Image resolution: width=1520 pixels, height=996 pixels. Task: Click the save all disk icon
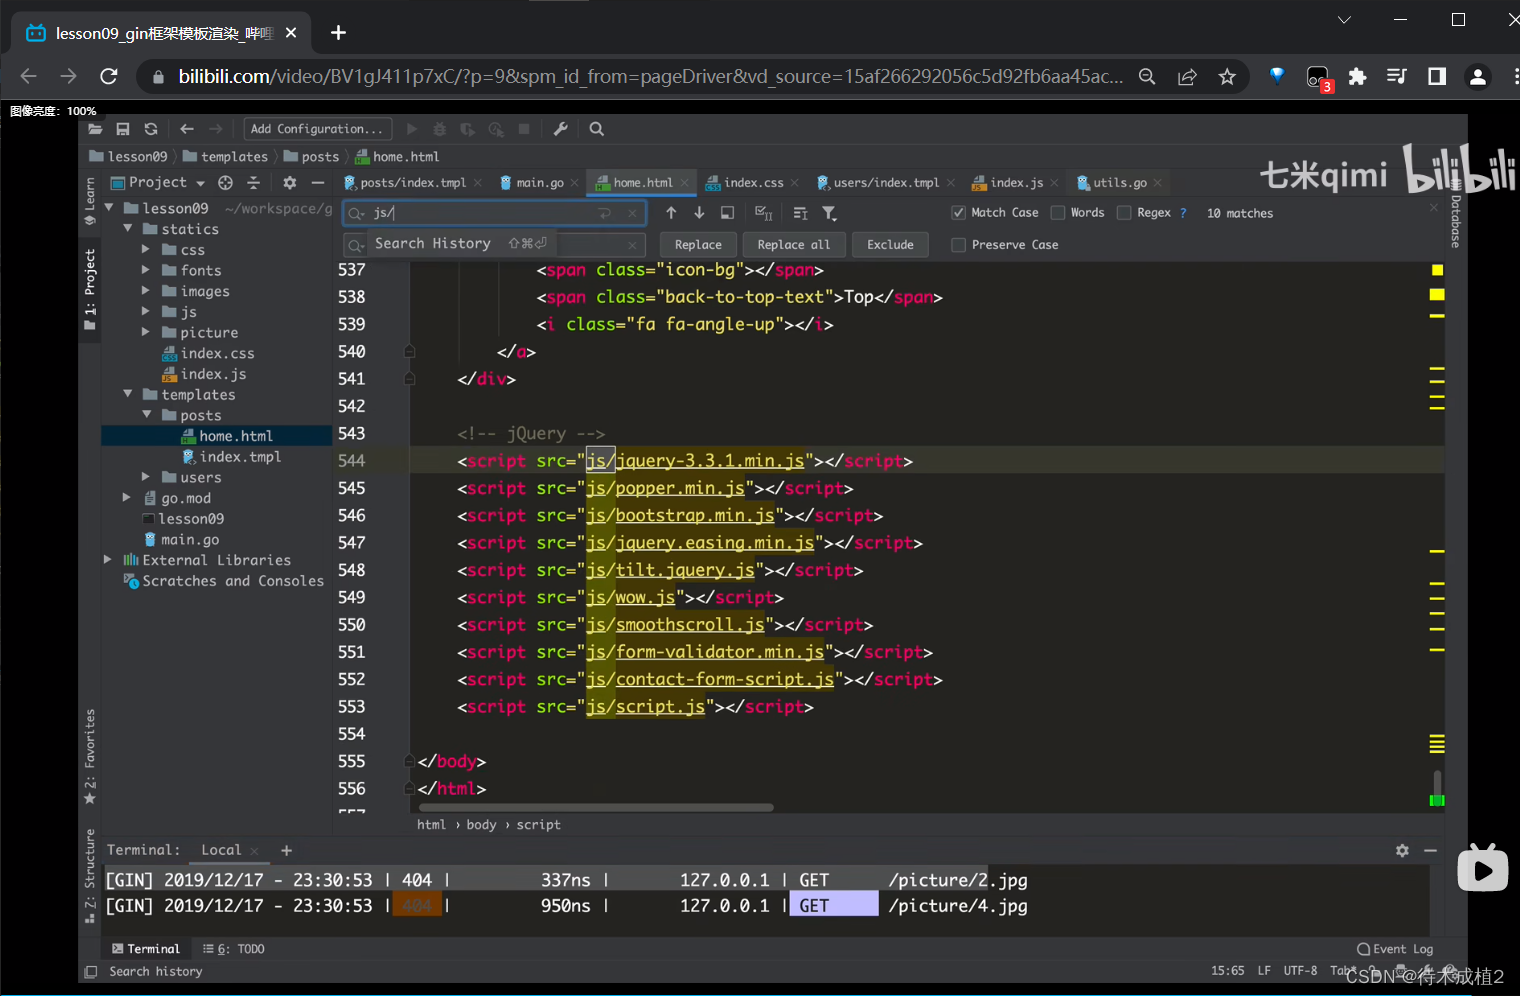click(x=123, y=129)
